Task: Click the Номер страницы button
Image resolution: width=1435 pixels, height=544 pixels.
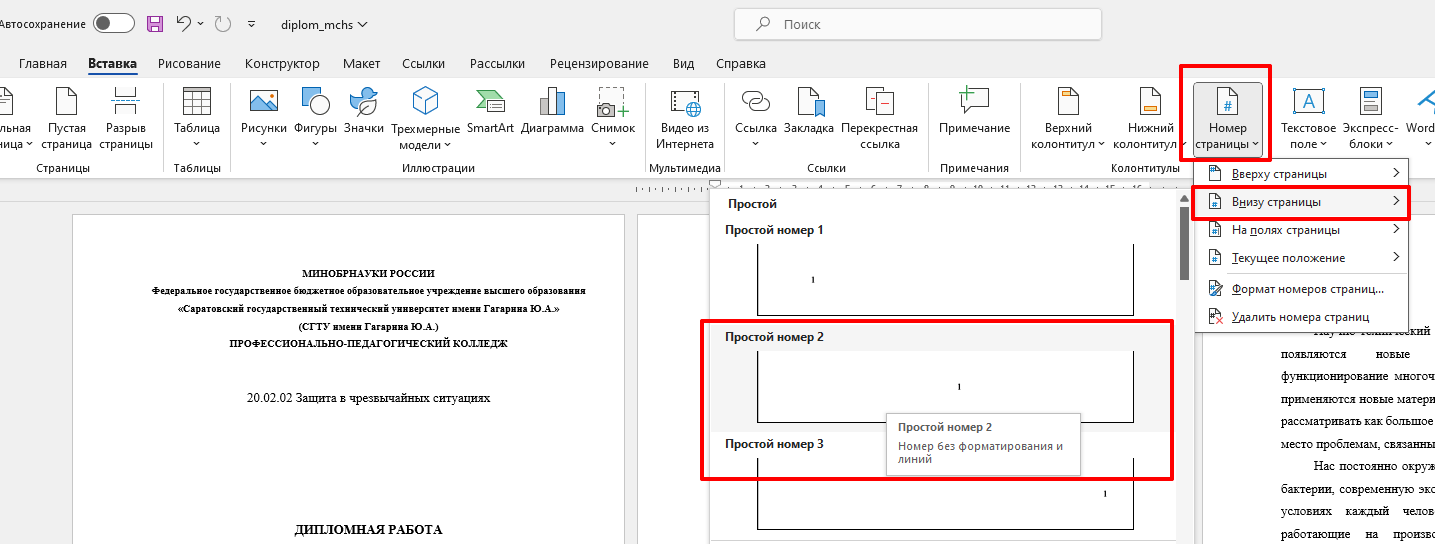Action: [1228, 119]
